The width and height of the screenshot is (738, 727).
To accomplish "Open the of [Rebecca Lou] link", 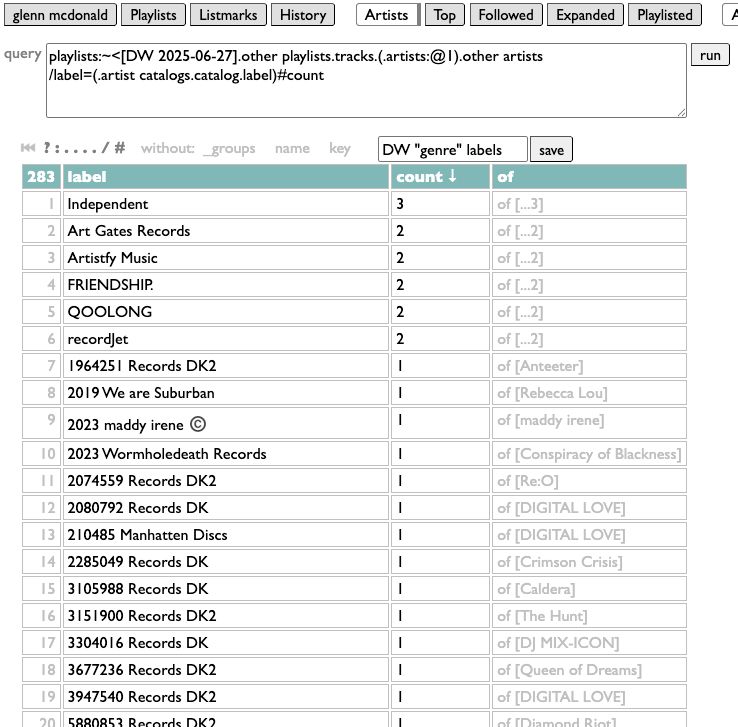I will pos(552,393).
